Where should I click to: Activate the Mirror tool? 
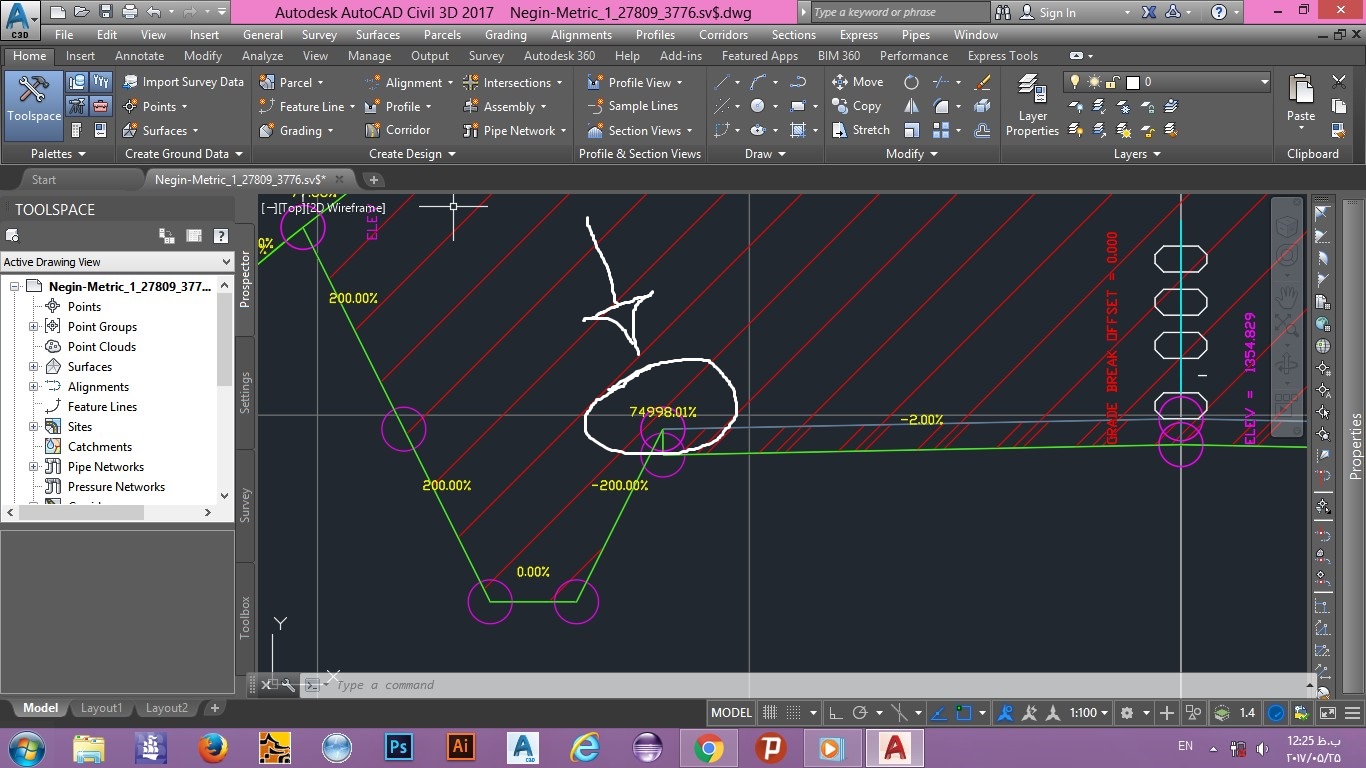coord(910,106)
